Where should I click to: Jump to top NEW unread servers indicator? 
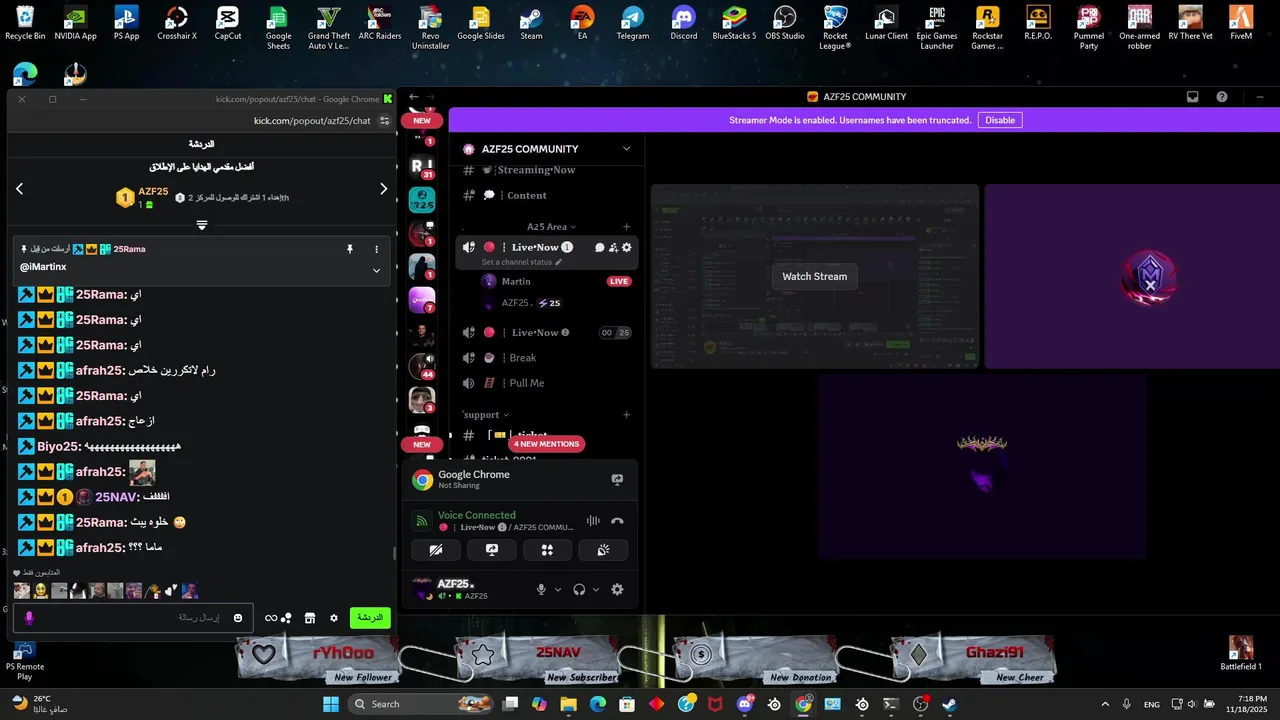[x=422, y=120]
